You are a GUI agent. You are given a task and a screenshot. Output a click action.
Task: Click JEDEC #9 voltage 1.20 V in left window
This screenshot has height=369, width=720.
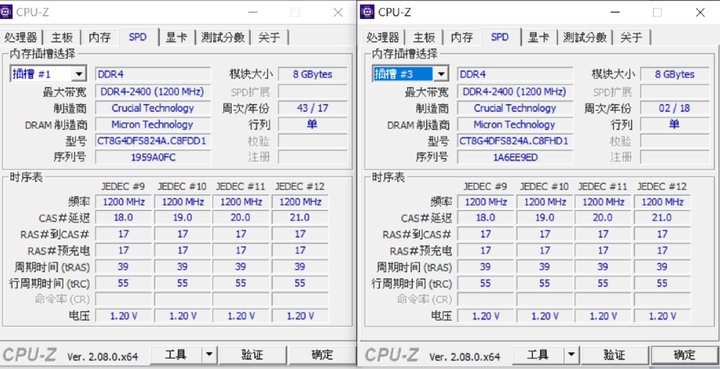pyautogui.click(x=124, y=316)
